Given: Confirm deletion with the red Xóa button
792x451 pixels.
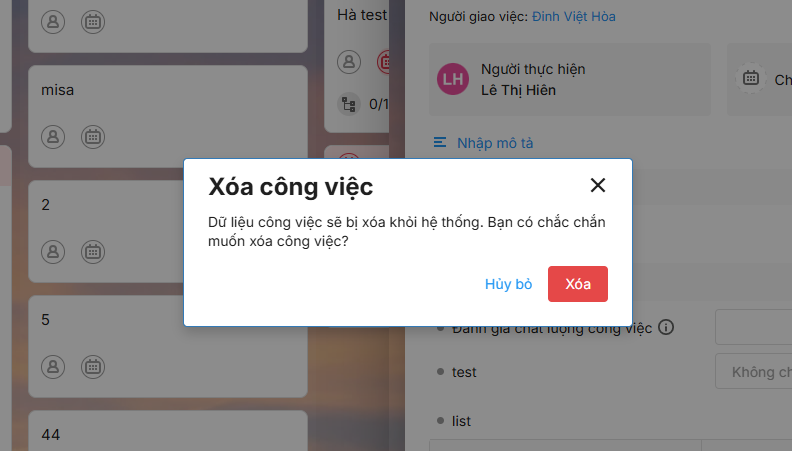Looking at the screenshot, I should [577, 284].
